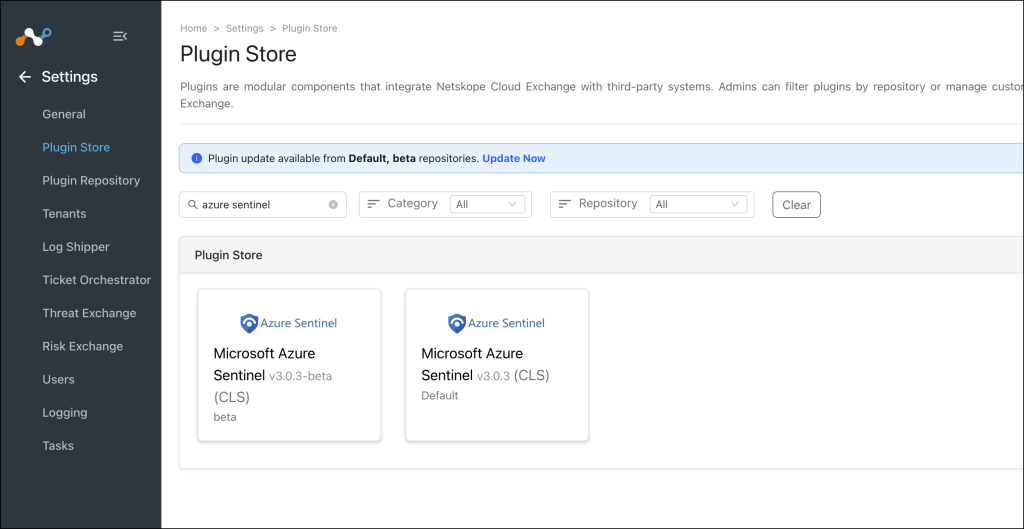
Task: Click Settings breadcrumb link
Action: 244,29
